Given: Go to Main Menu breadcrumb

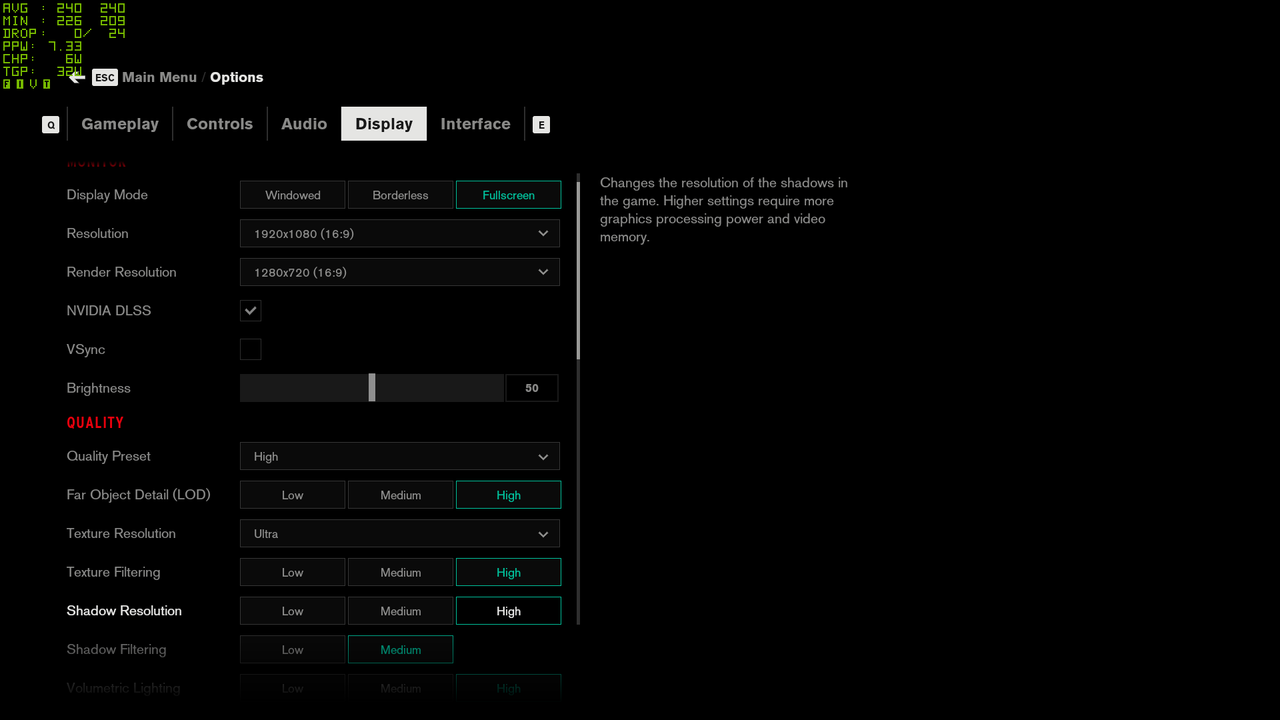Looking at the screenshot, I should [x=160, y=77].
